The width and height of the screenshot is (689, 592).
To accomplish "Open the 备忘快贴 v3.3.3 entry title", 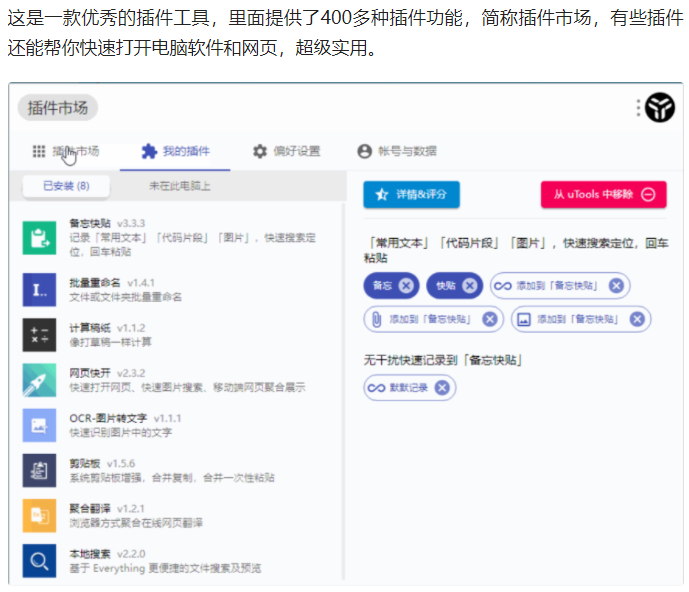I will pyautogui.click(x=107, y=223).
